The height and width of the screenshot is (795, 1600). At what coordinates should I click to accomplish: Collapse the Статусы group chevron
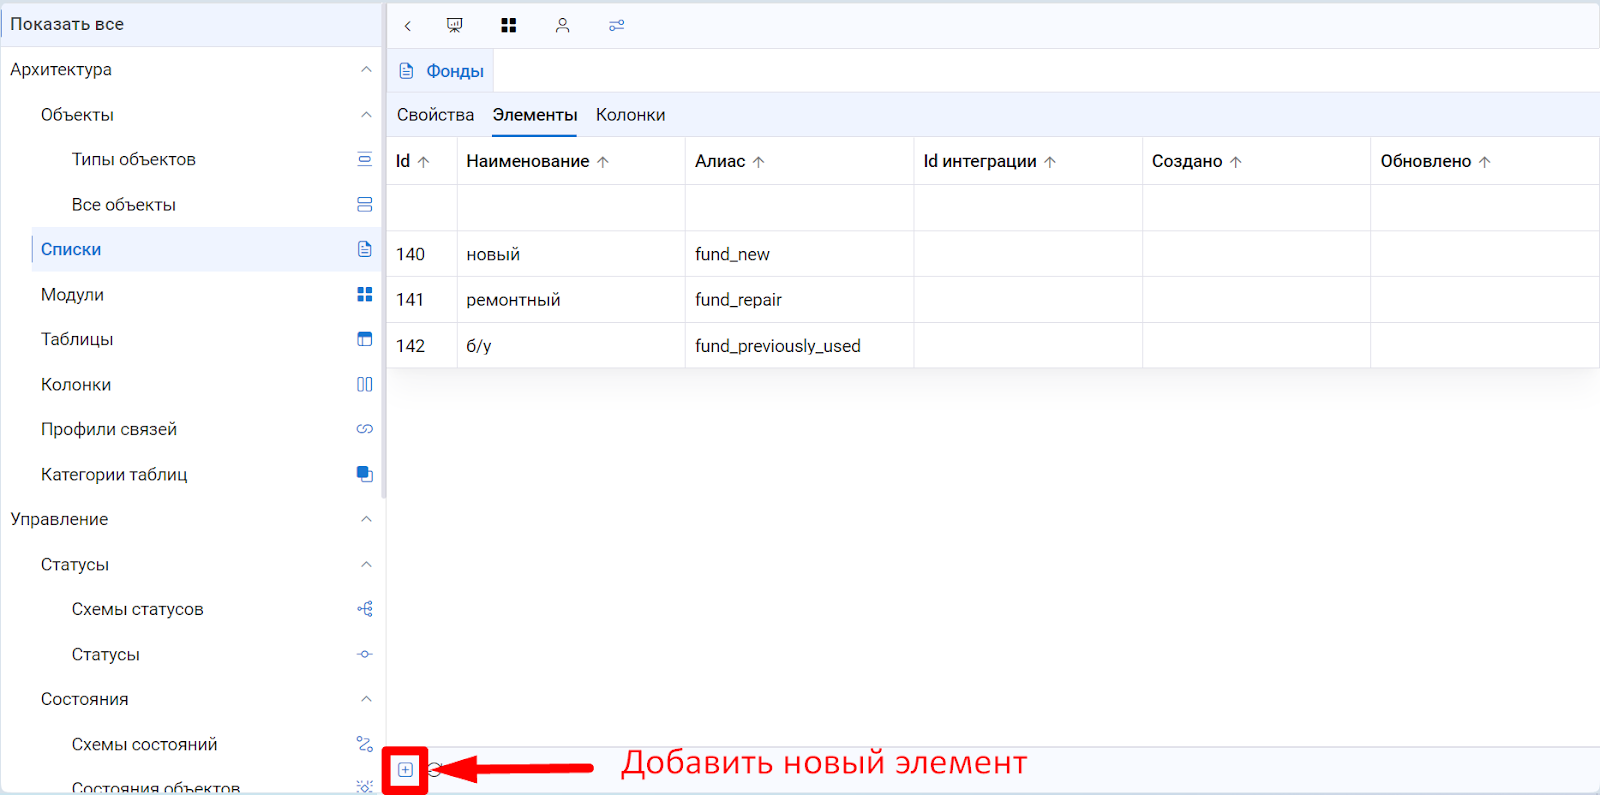[366, 564]
